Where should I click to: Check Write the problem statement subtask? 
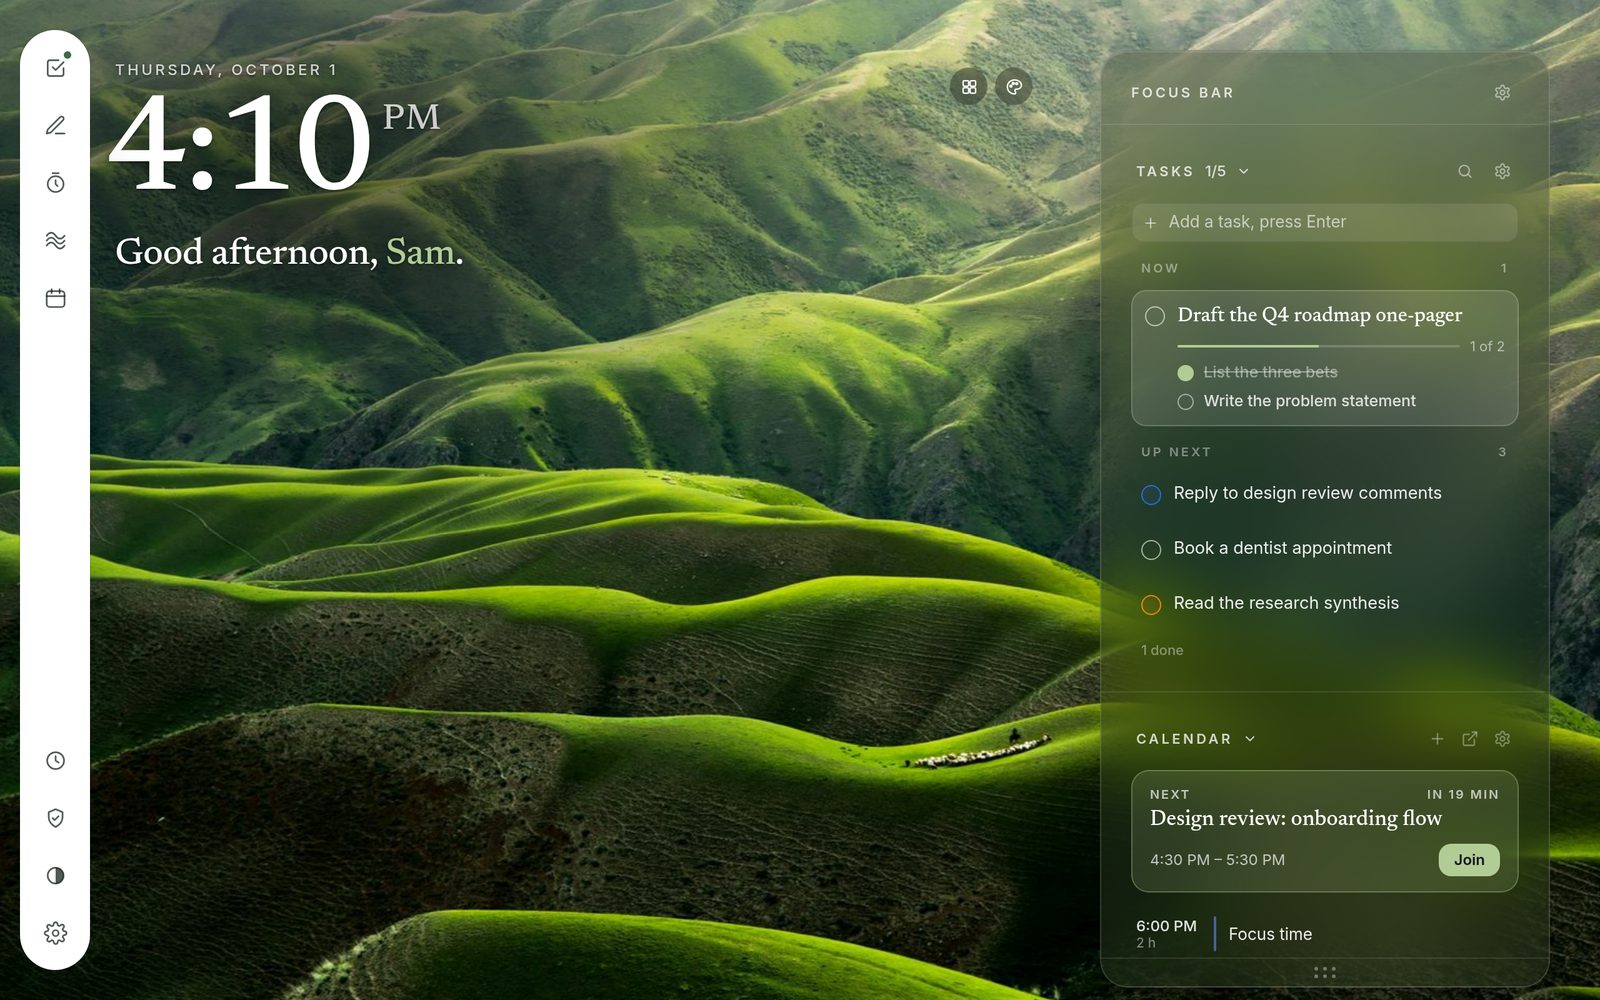click(1186, 402)
